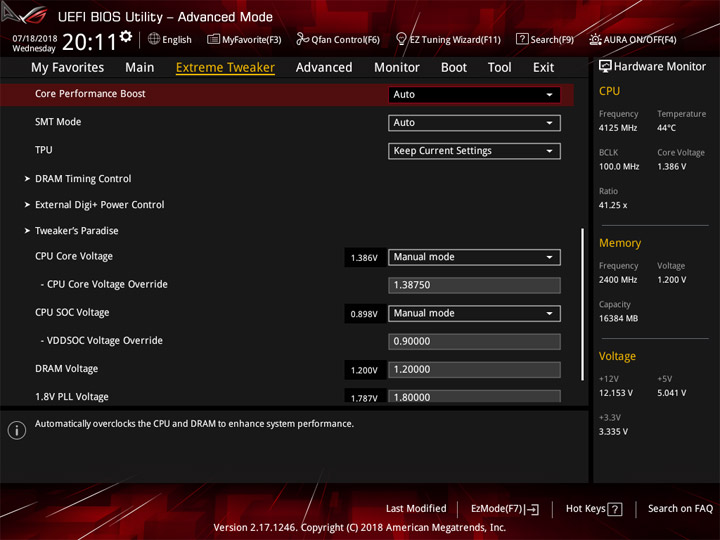
Task: Switch to the Main tab
Action: click(140, 68)
